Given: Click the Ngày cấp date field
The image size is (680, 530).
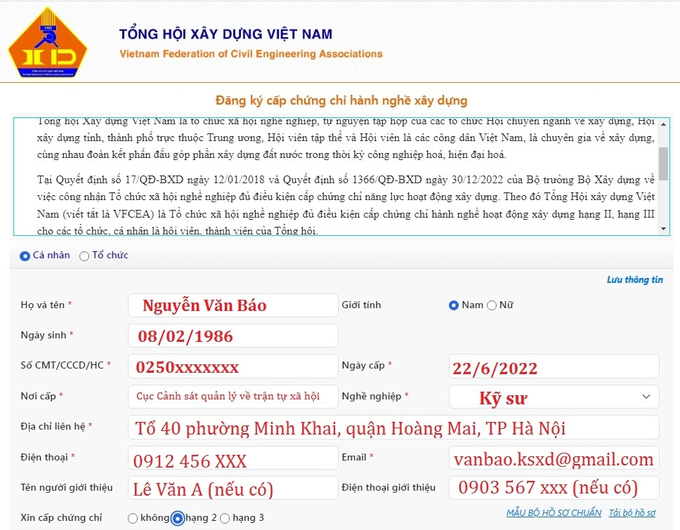Looking at the screenshot, I should [x=554, y=366].
